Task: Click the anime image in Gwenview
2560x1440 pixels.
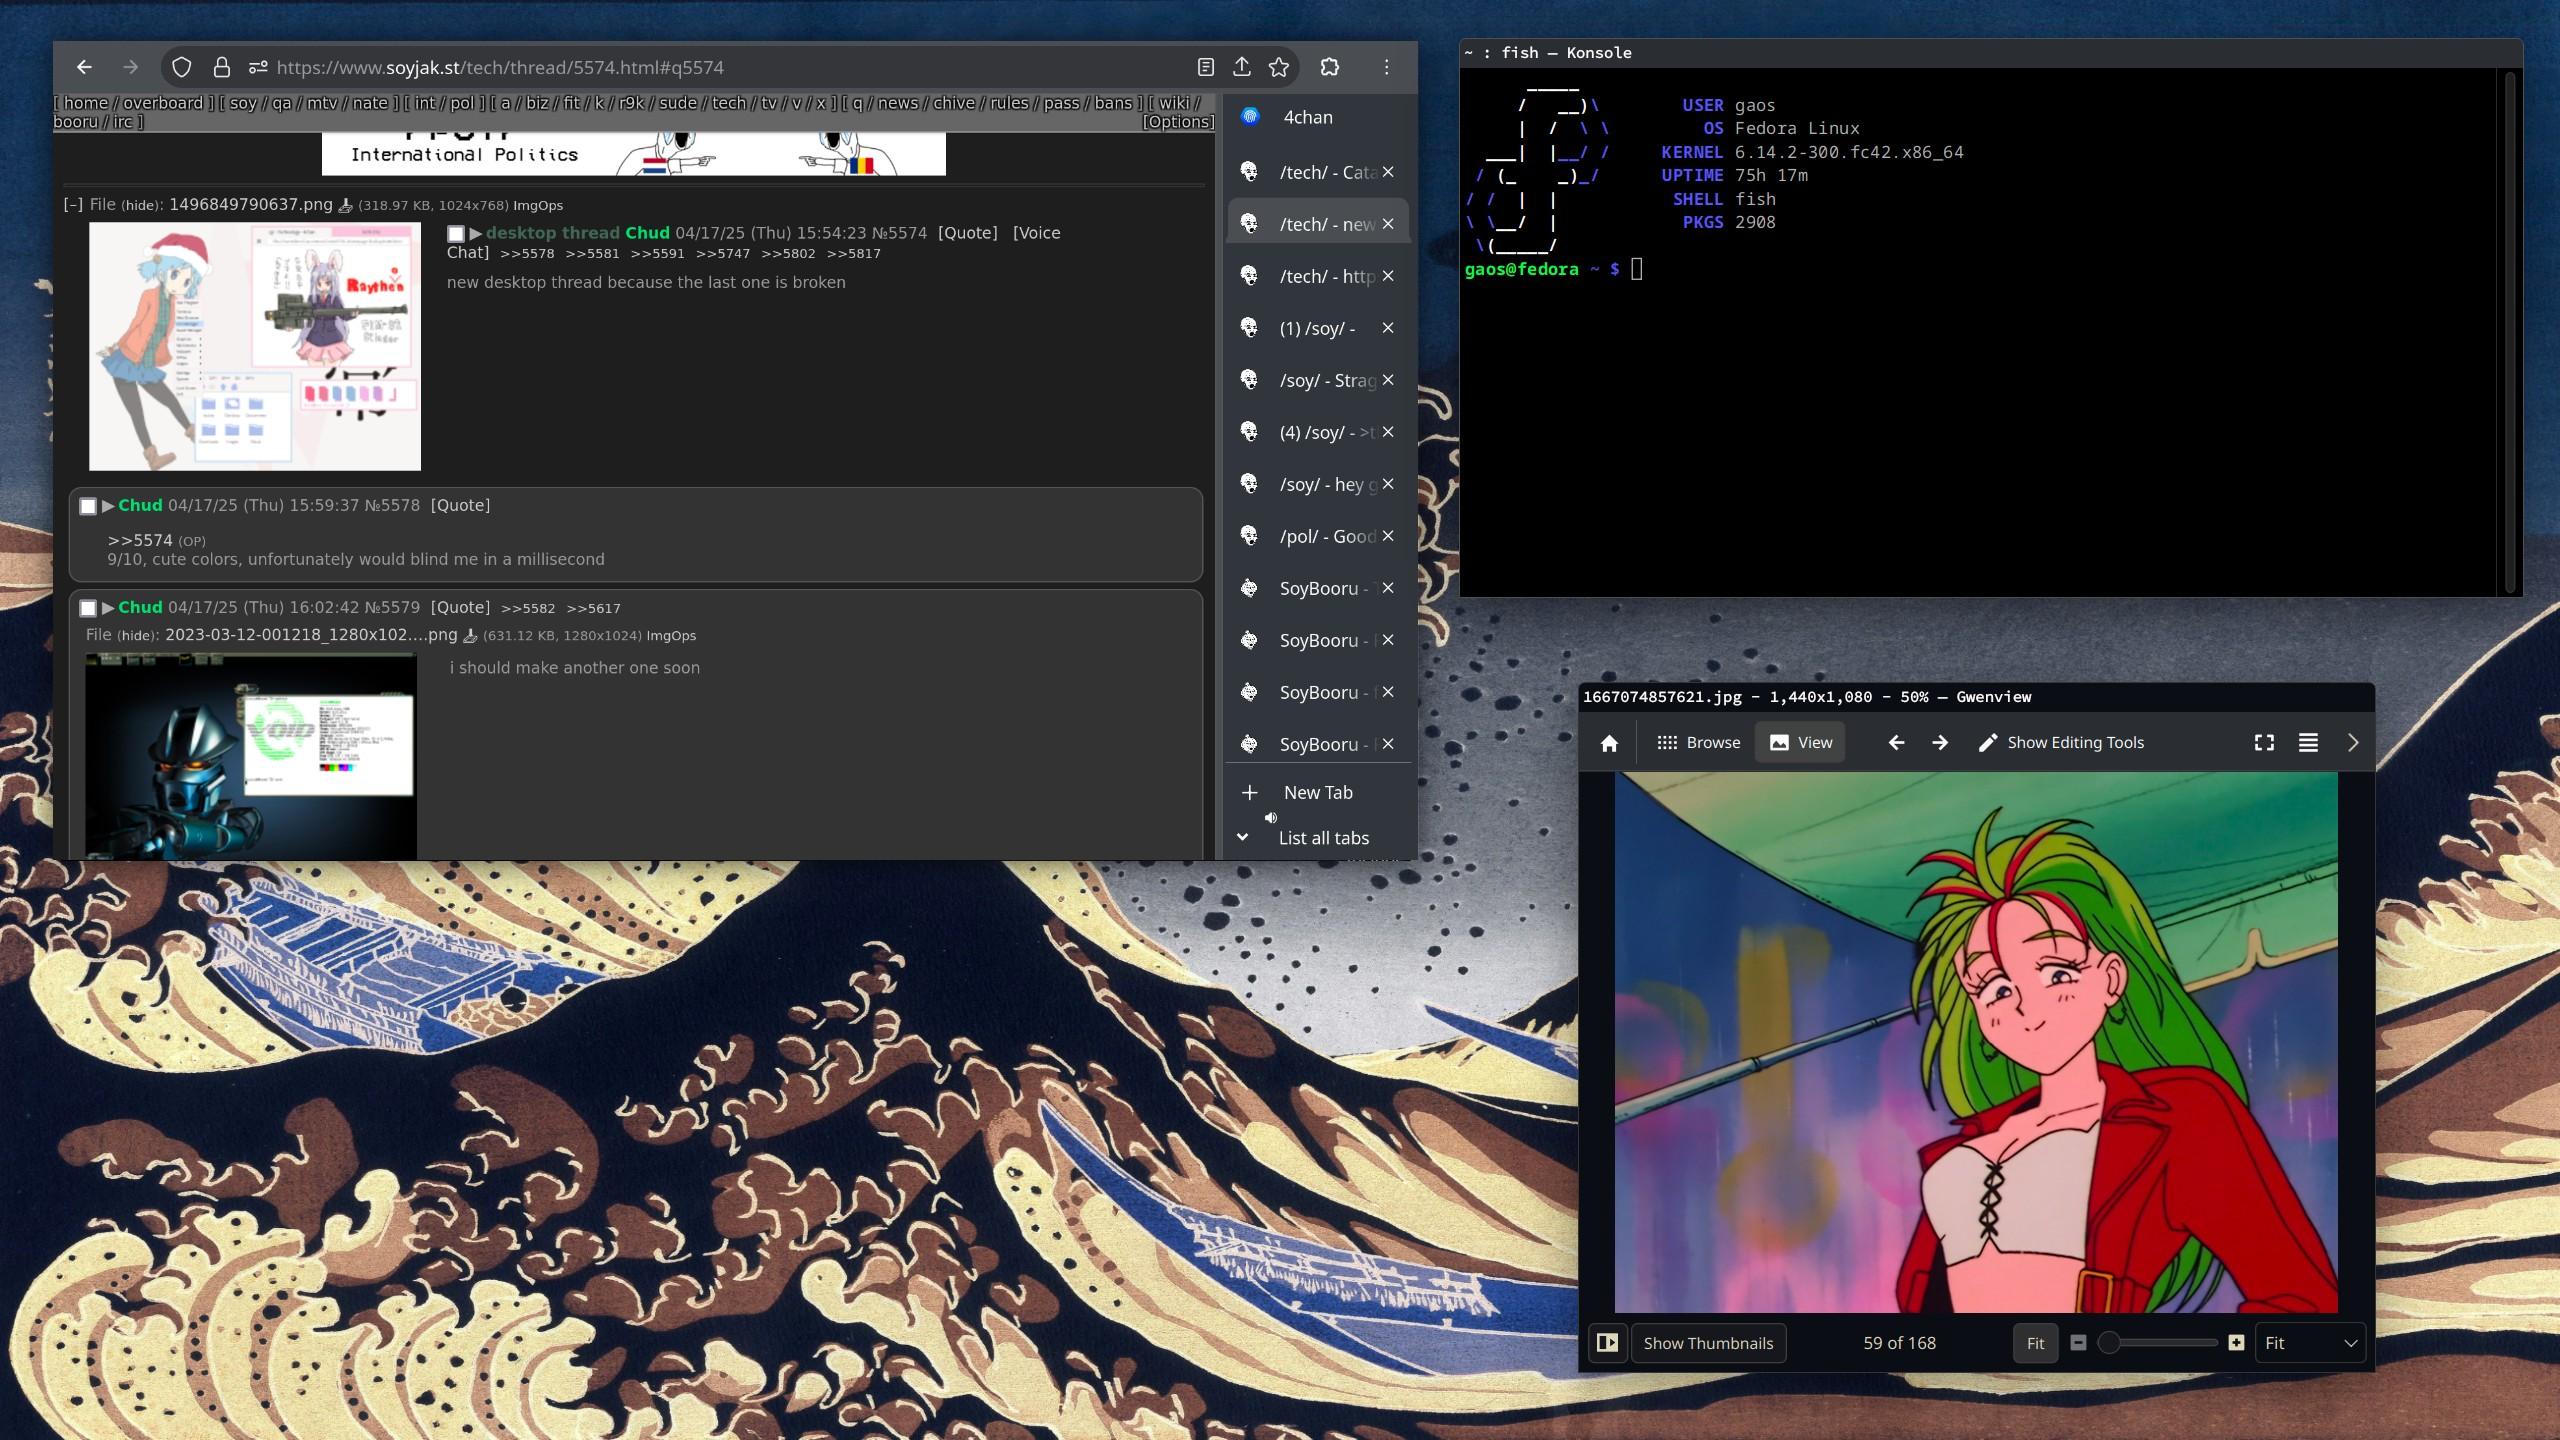Action: [x=1976, y=1042]
